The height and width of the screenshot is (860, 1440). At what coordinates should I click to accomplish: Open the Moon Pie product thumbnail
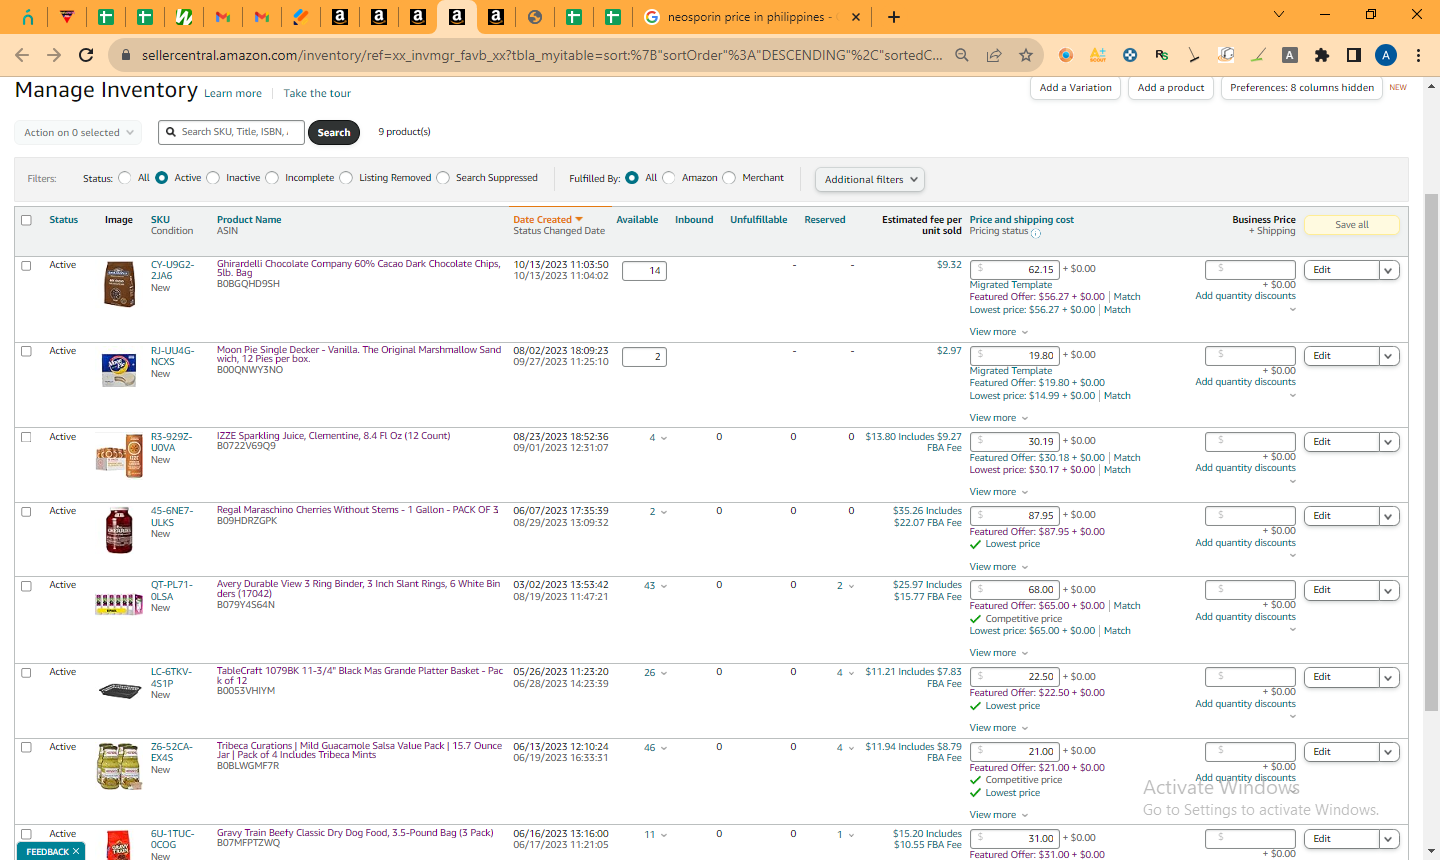119,368
